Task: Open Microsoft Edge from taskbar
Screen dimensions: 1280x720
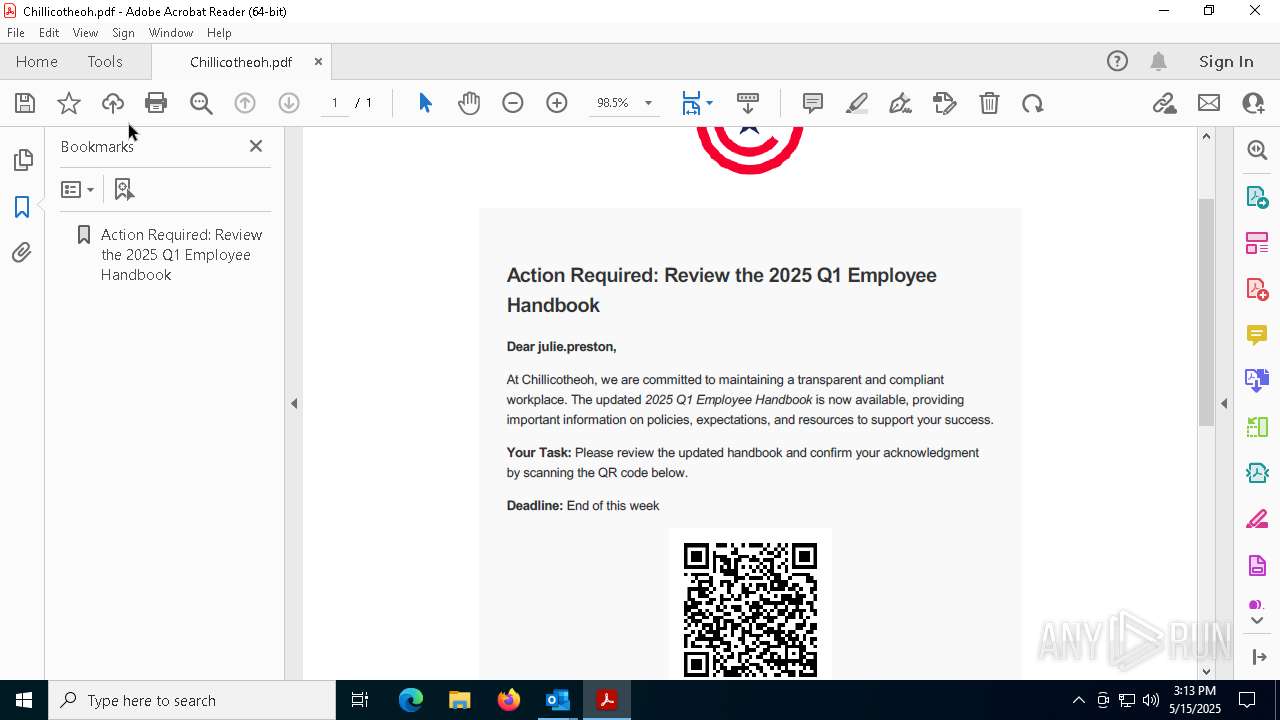Action: point(411,700)
